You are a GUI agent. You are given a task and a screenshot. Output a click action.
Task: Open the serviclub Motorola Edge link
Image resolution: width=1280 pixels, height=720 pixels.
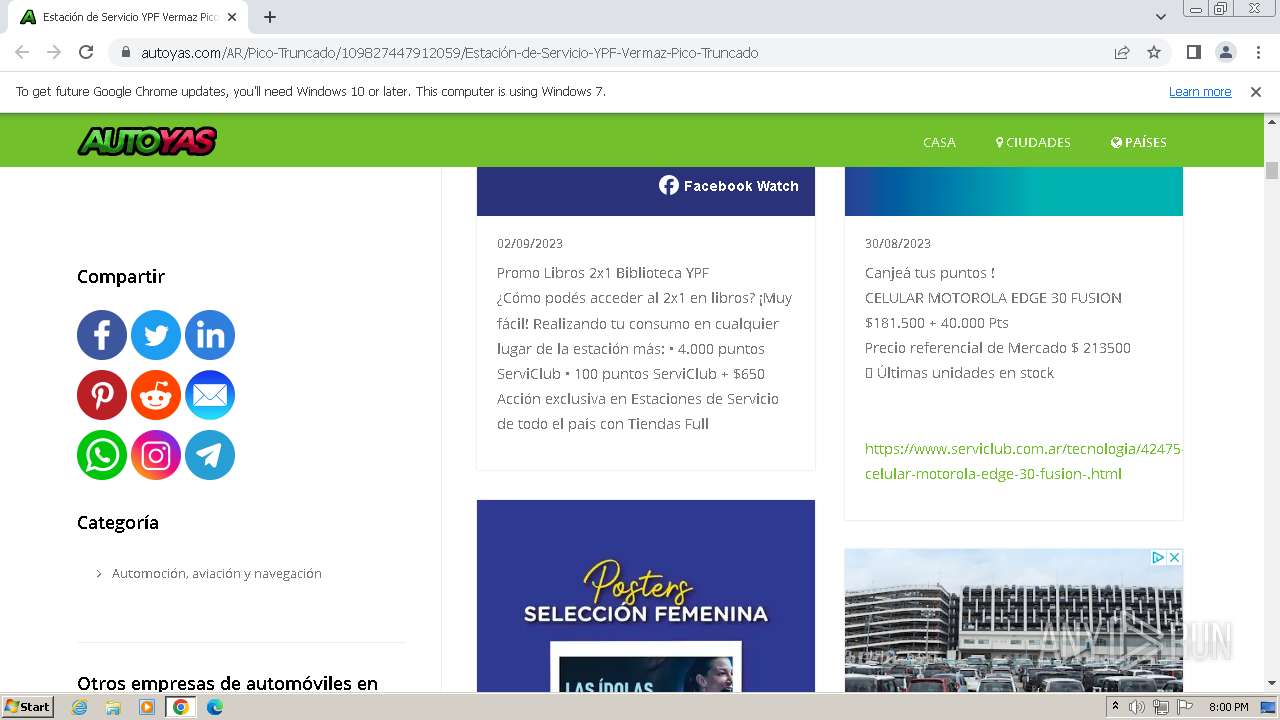(x=1023, y=461)
